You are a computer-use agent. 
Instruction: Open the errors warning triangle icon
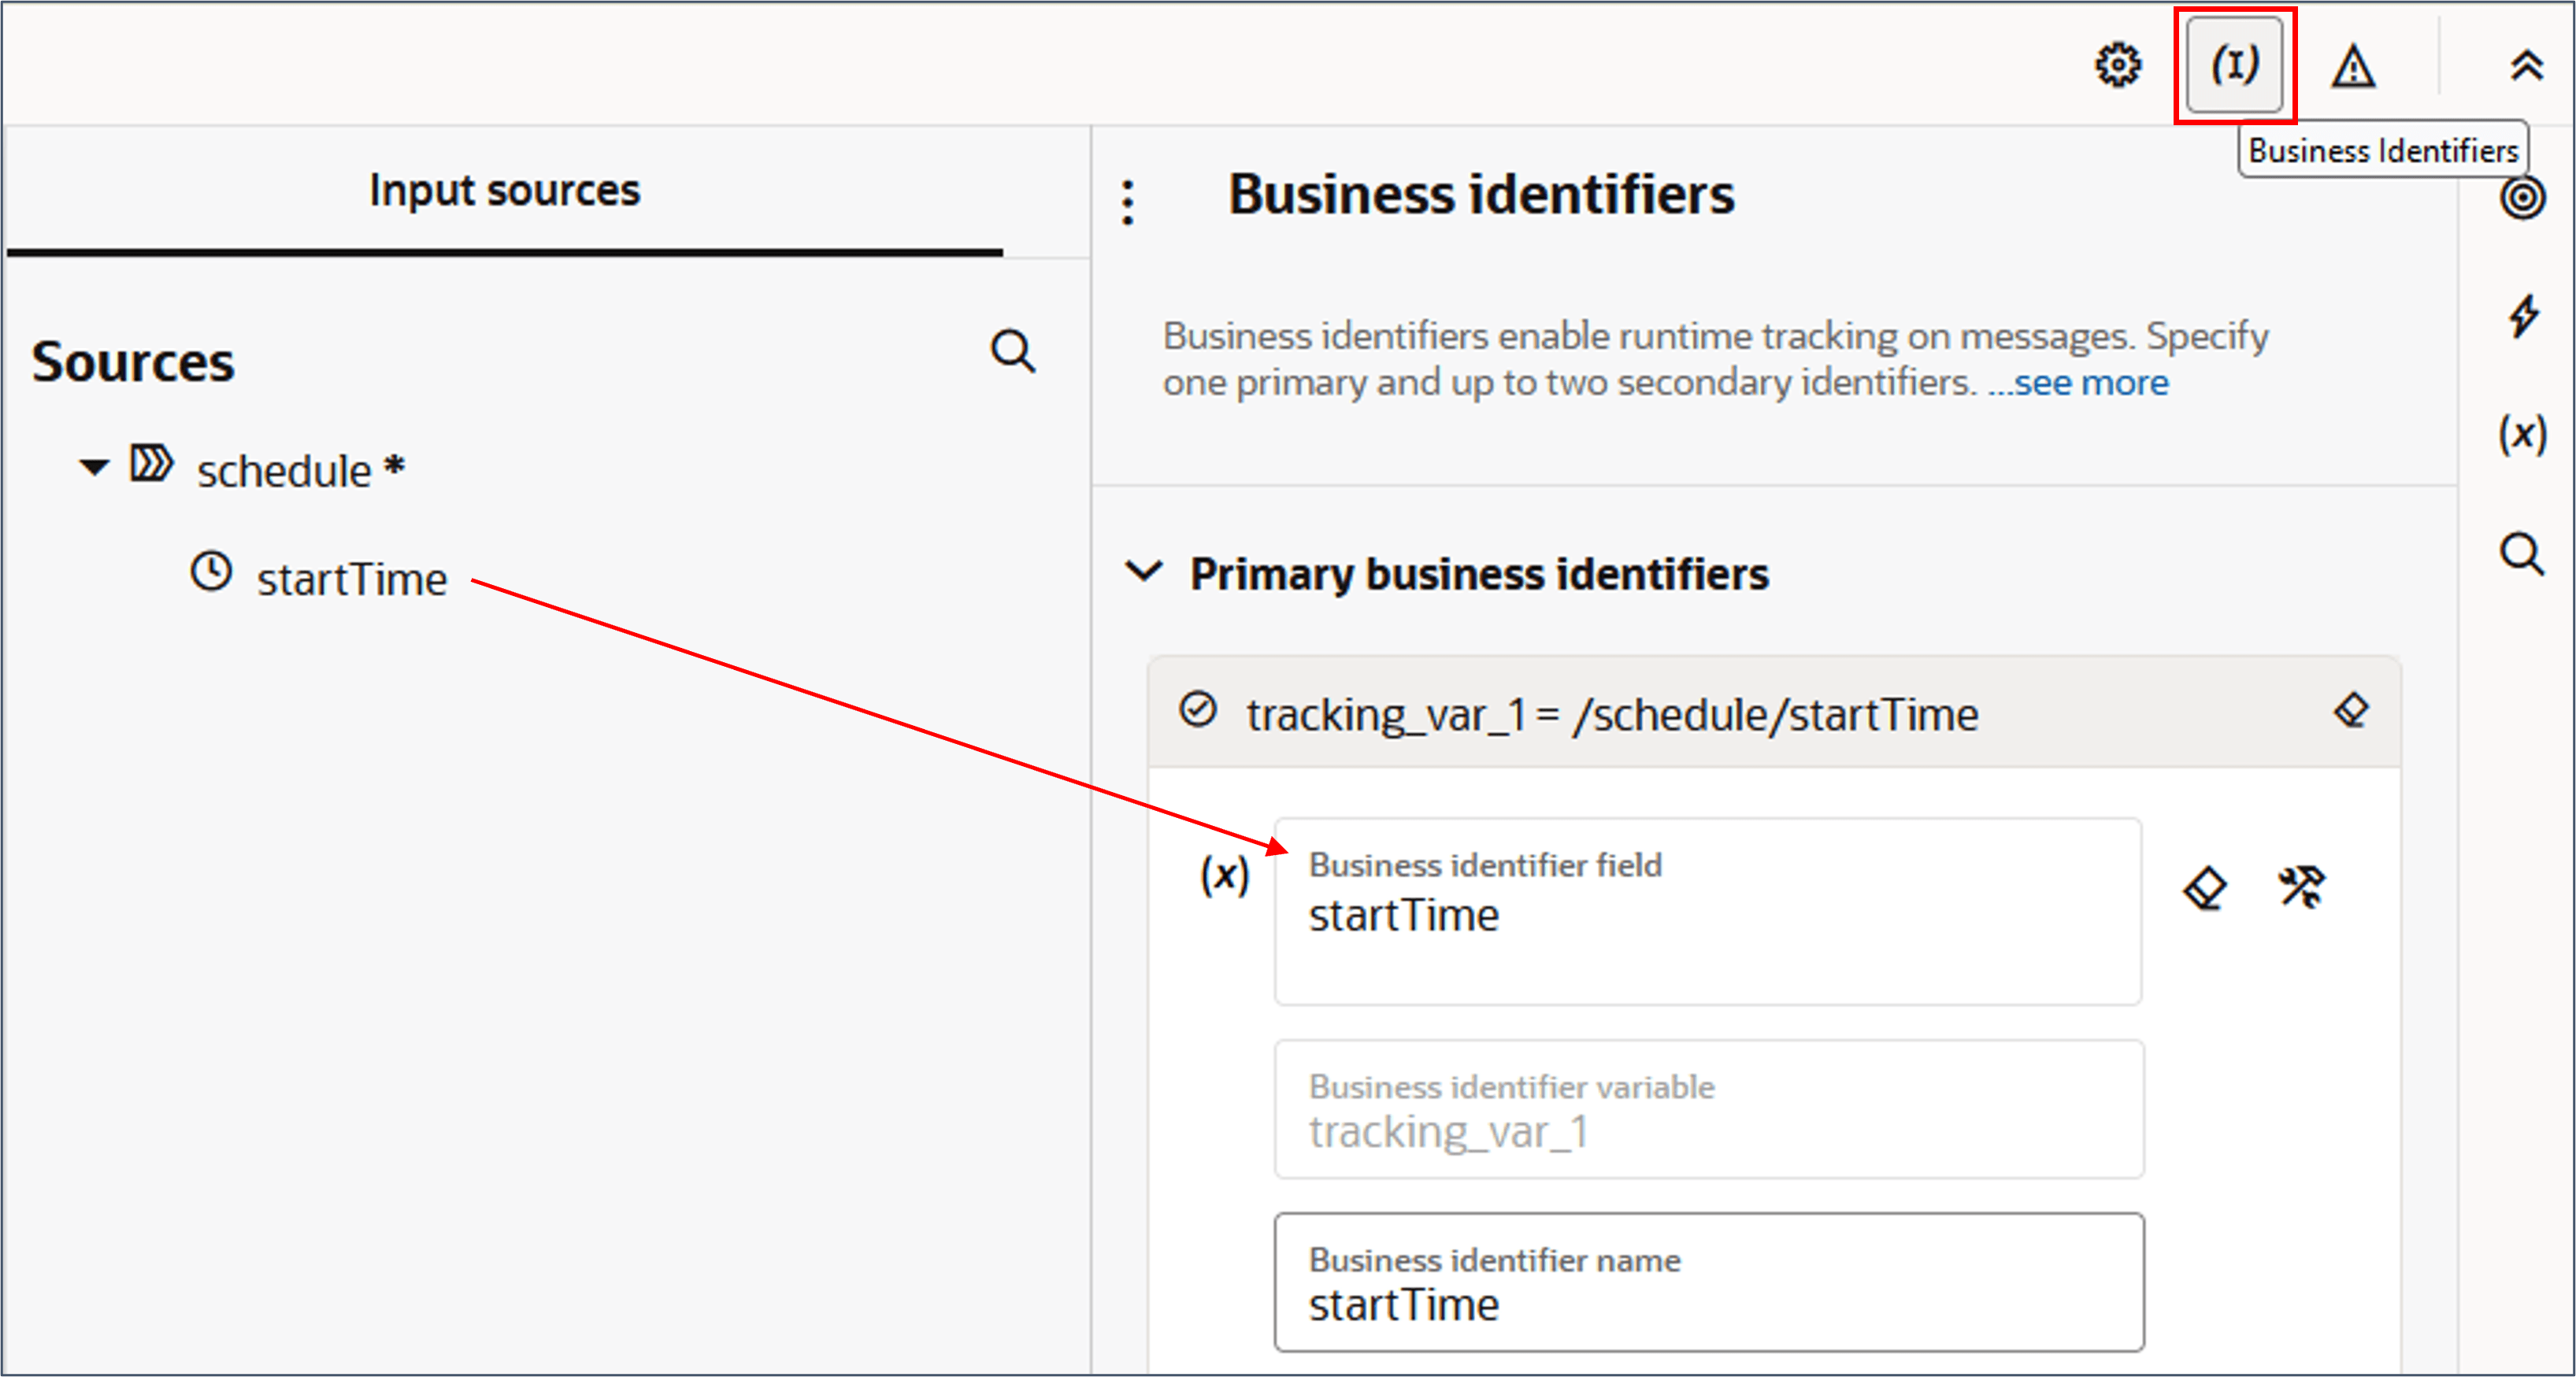click(x=2353, y=68)
